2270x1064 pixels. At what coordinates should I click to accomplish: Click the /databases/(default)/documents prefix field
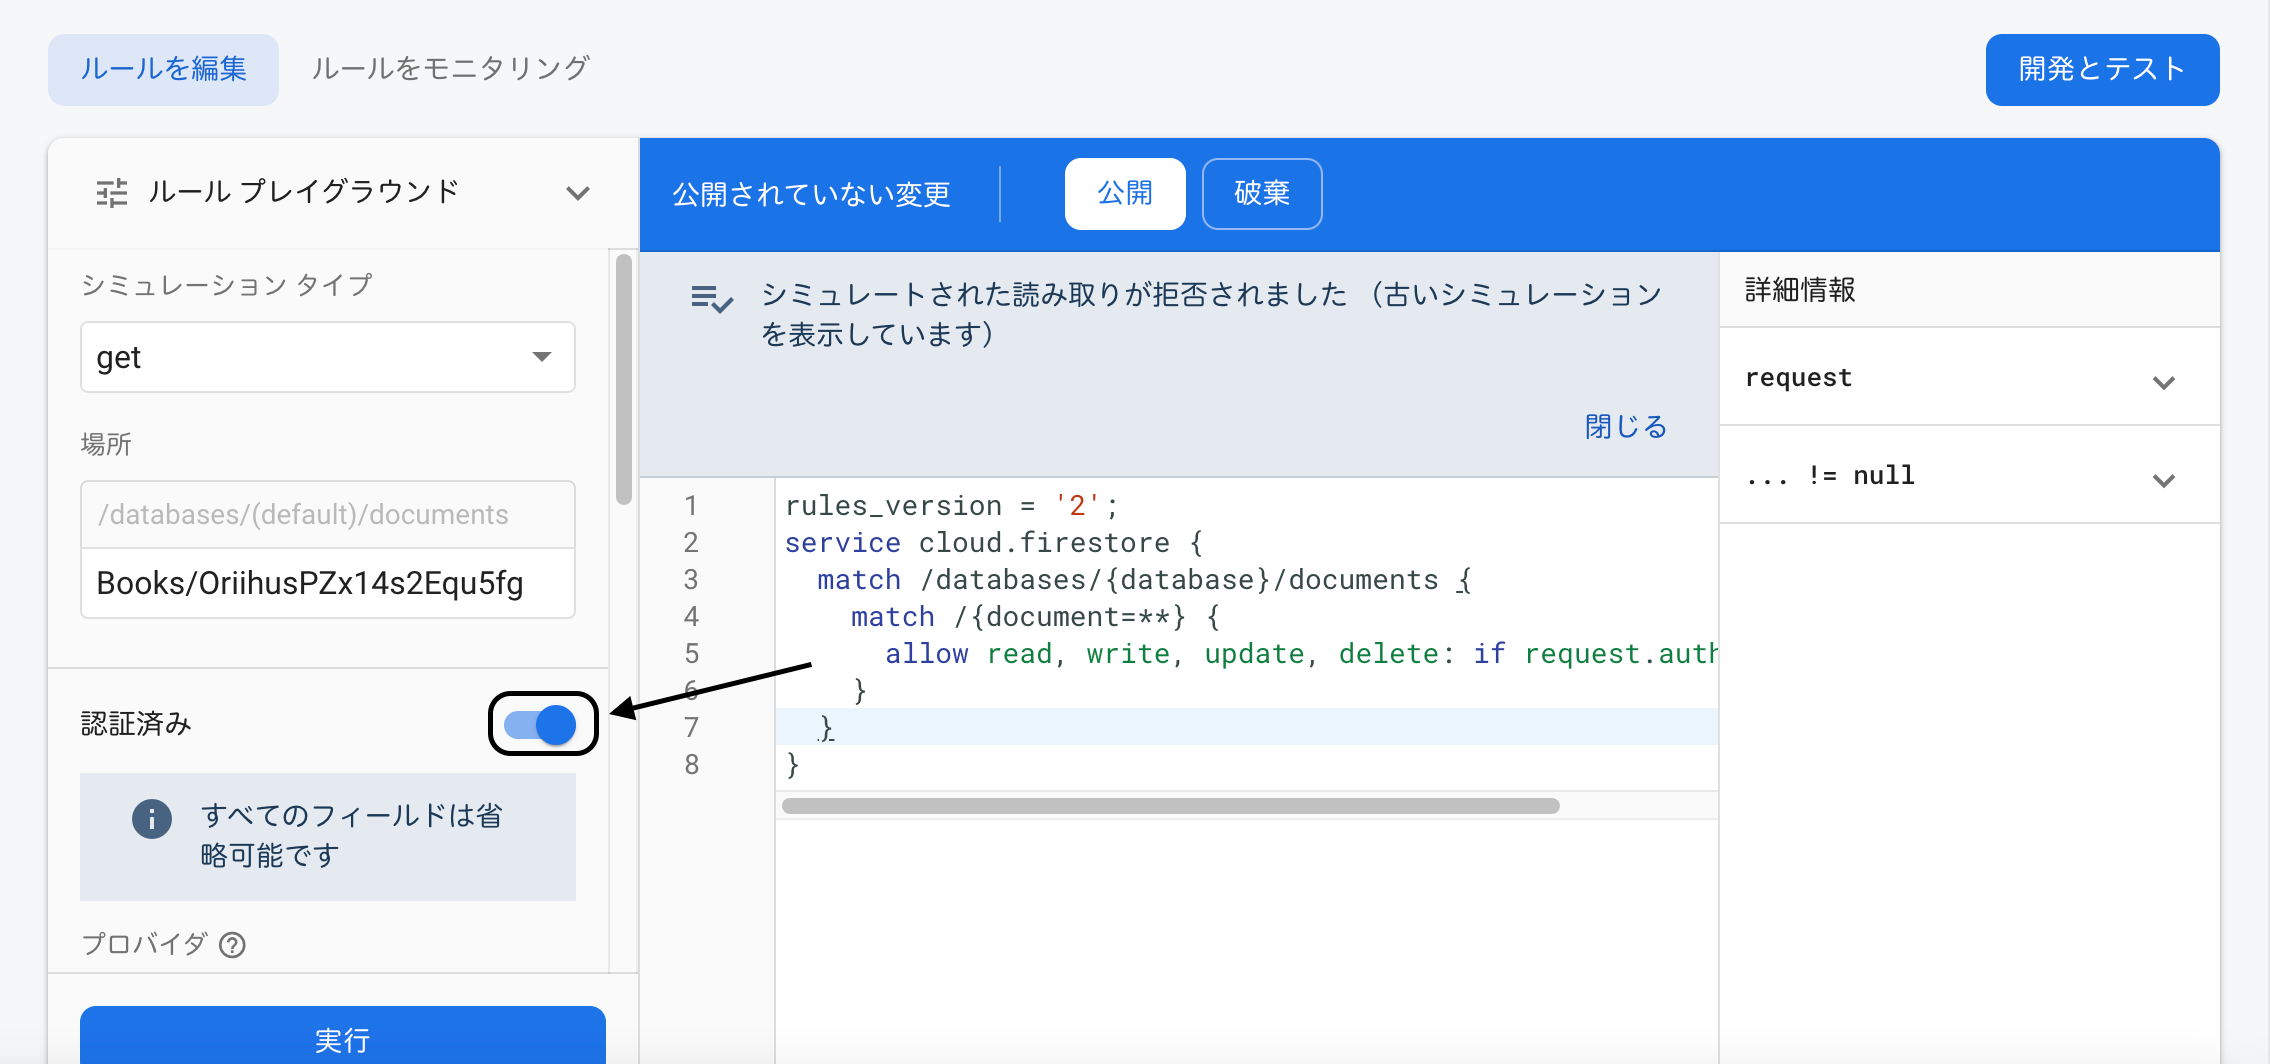(328, 515)
